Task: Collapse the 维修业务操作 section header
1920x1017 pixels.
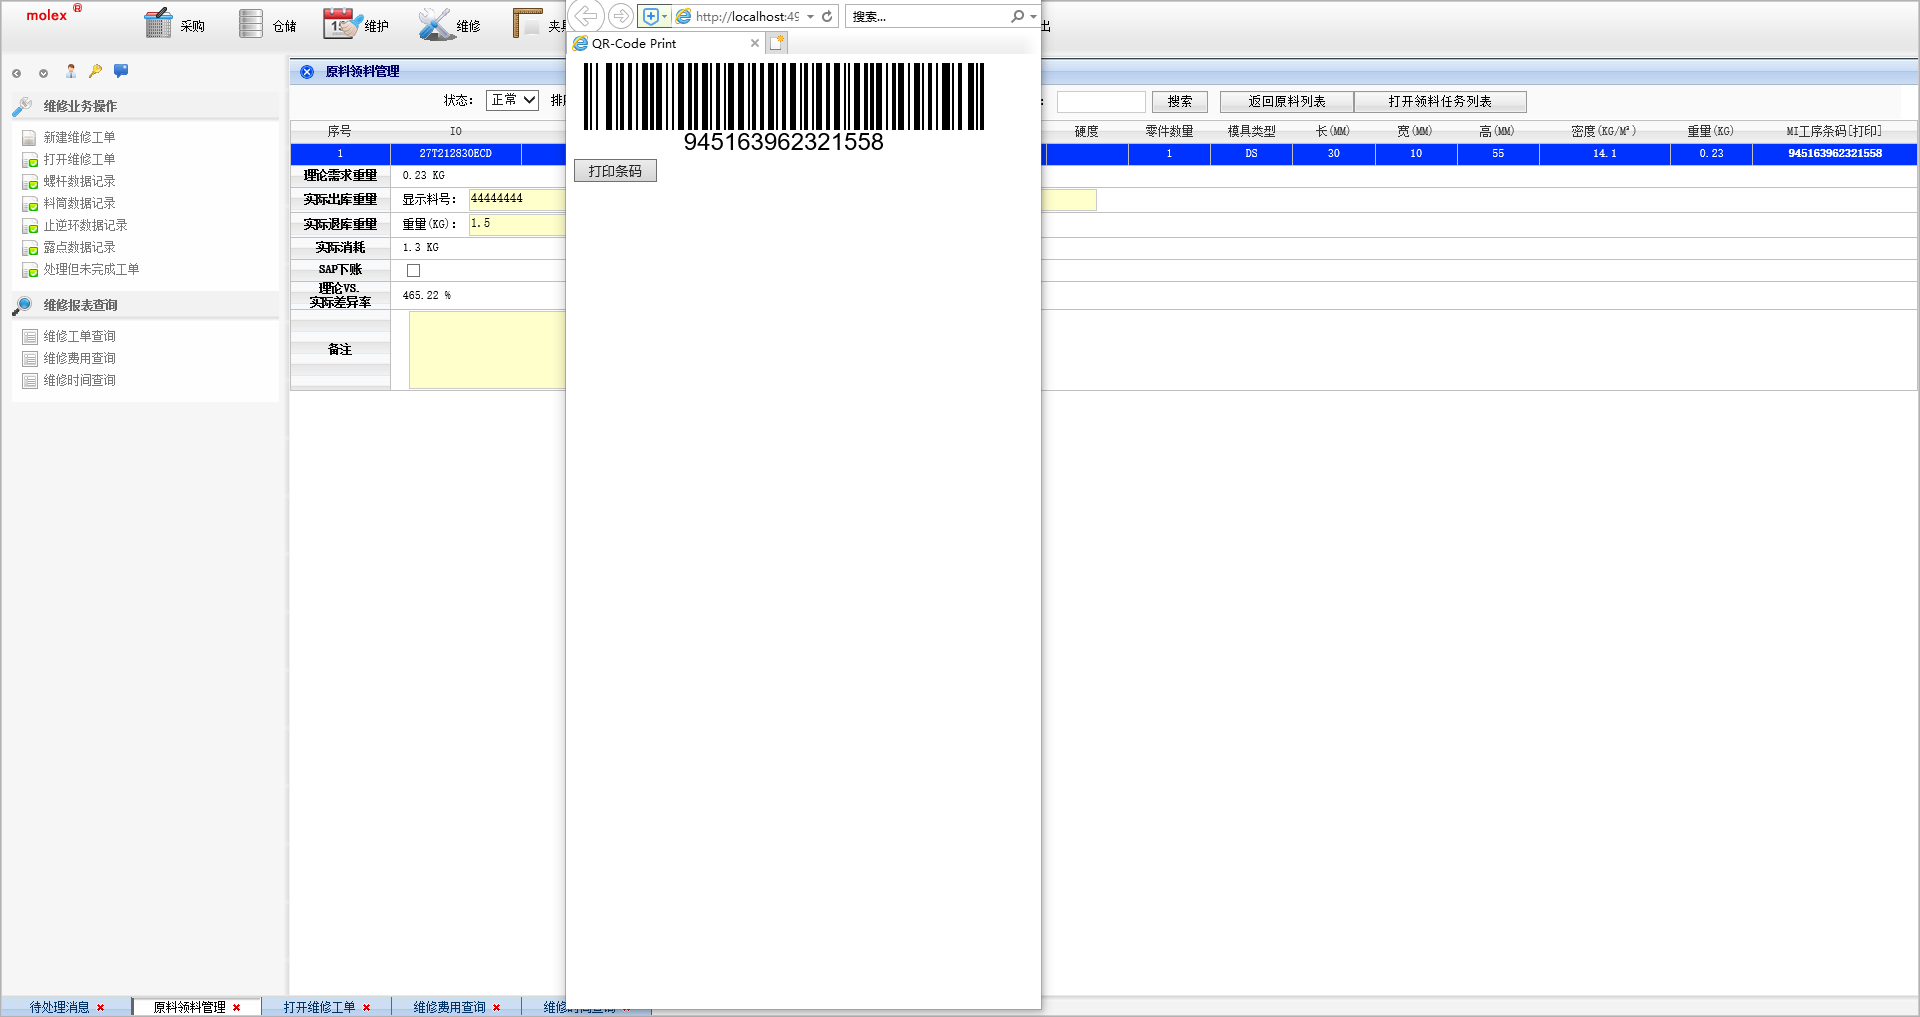Action: click(145, 106)
